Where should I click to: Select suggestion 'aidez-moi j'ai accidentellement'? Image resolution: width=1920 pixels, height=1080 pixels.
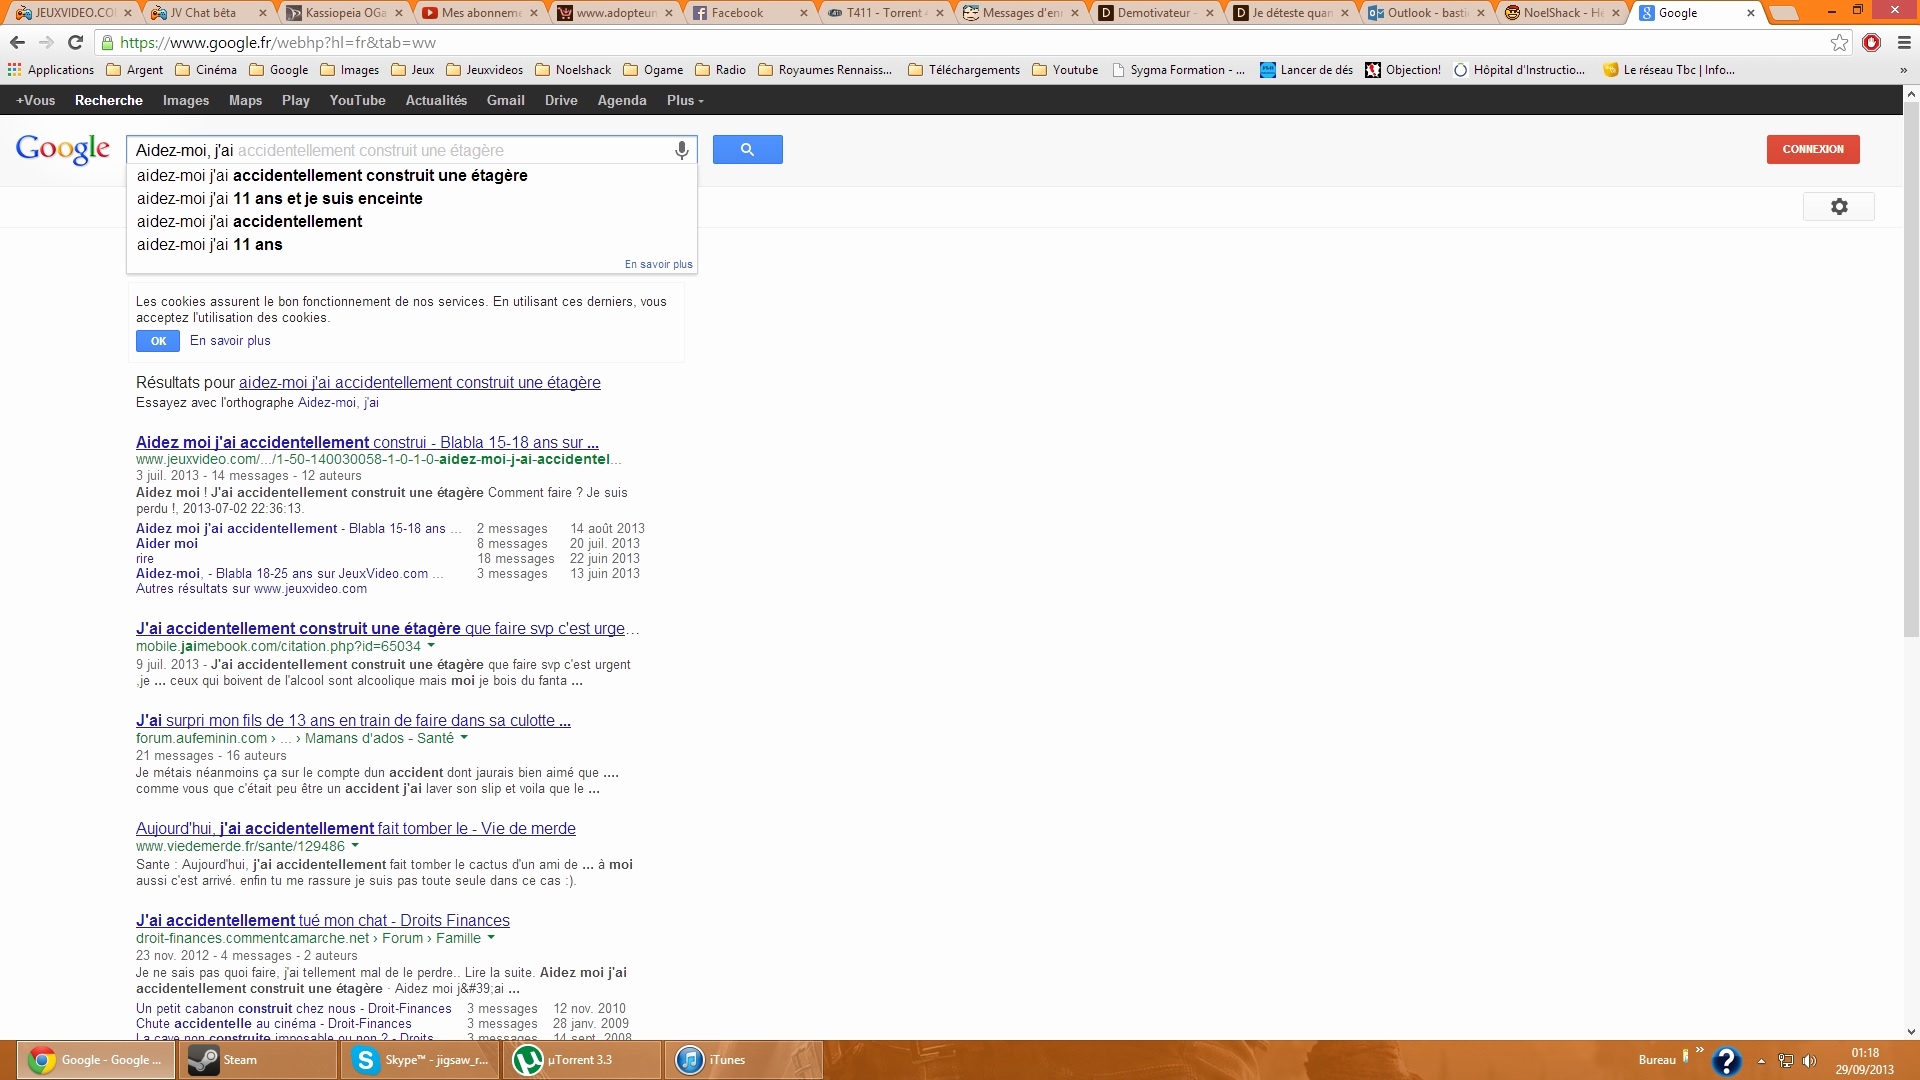tap(411, 221)
